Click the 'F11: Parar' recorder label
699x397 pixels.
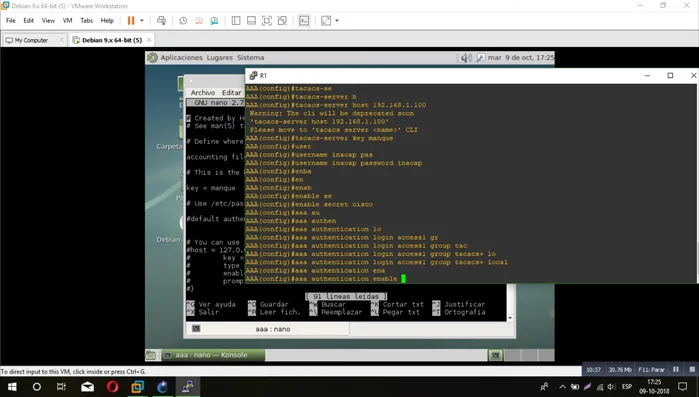tap(651, 369)
